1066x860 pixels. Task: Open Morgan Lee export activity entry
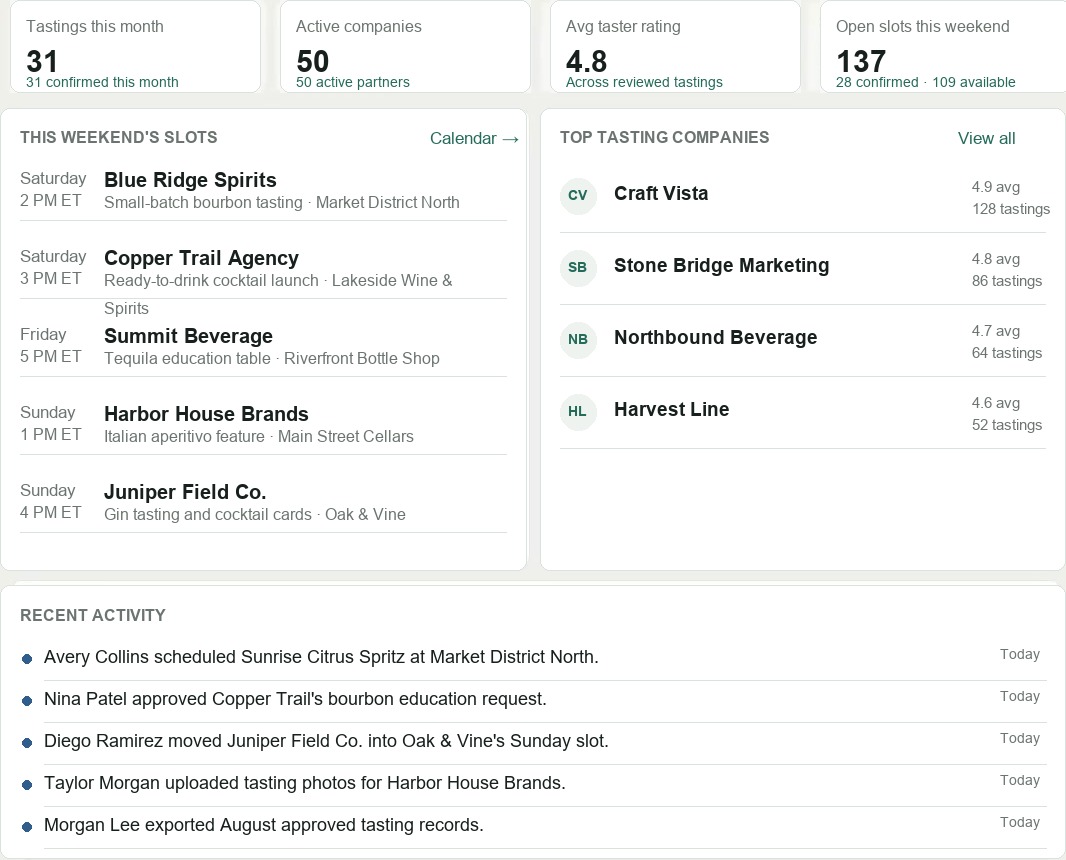click(x=264, y=825)
